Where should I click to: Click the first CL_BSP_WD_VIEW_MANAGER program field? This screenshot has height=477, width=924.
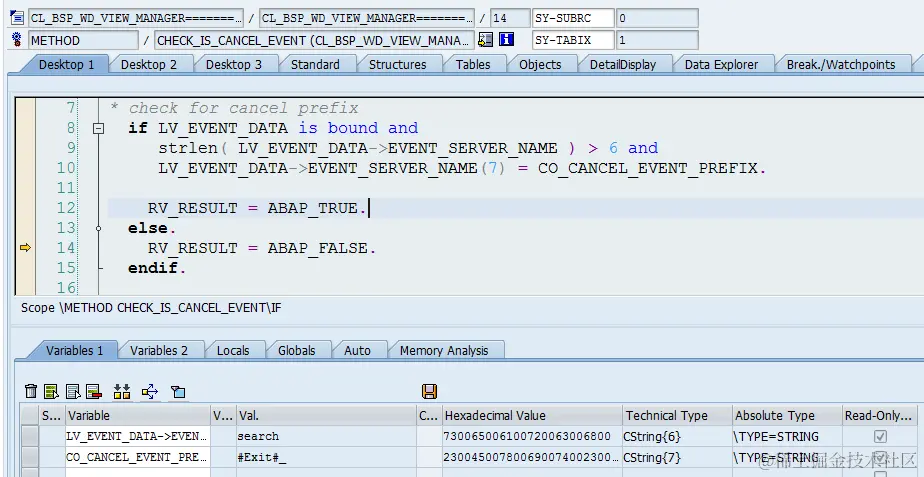[136, 18]
